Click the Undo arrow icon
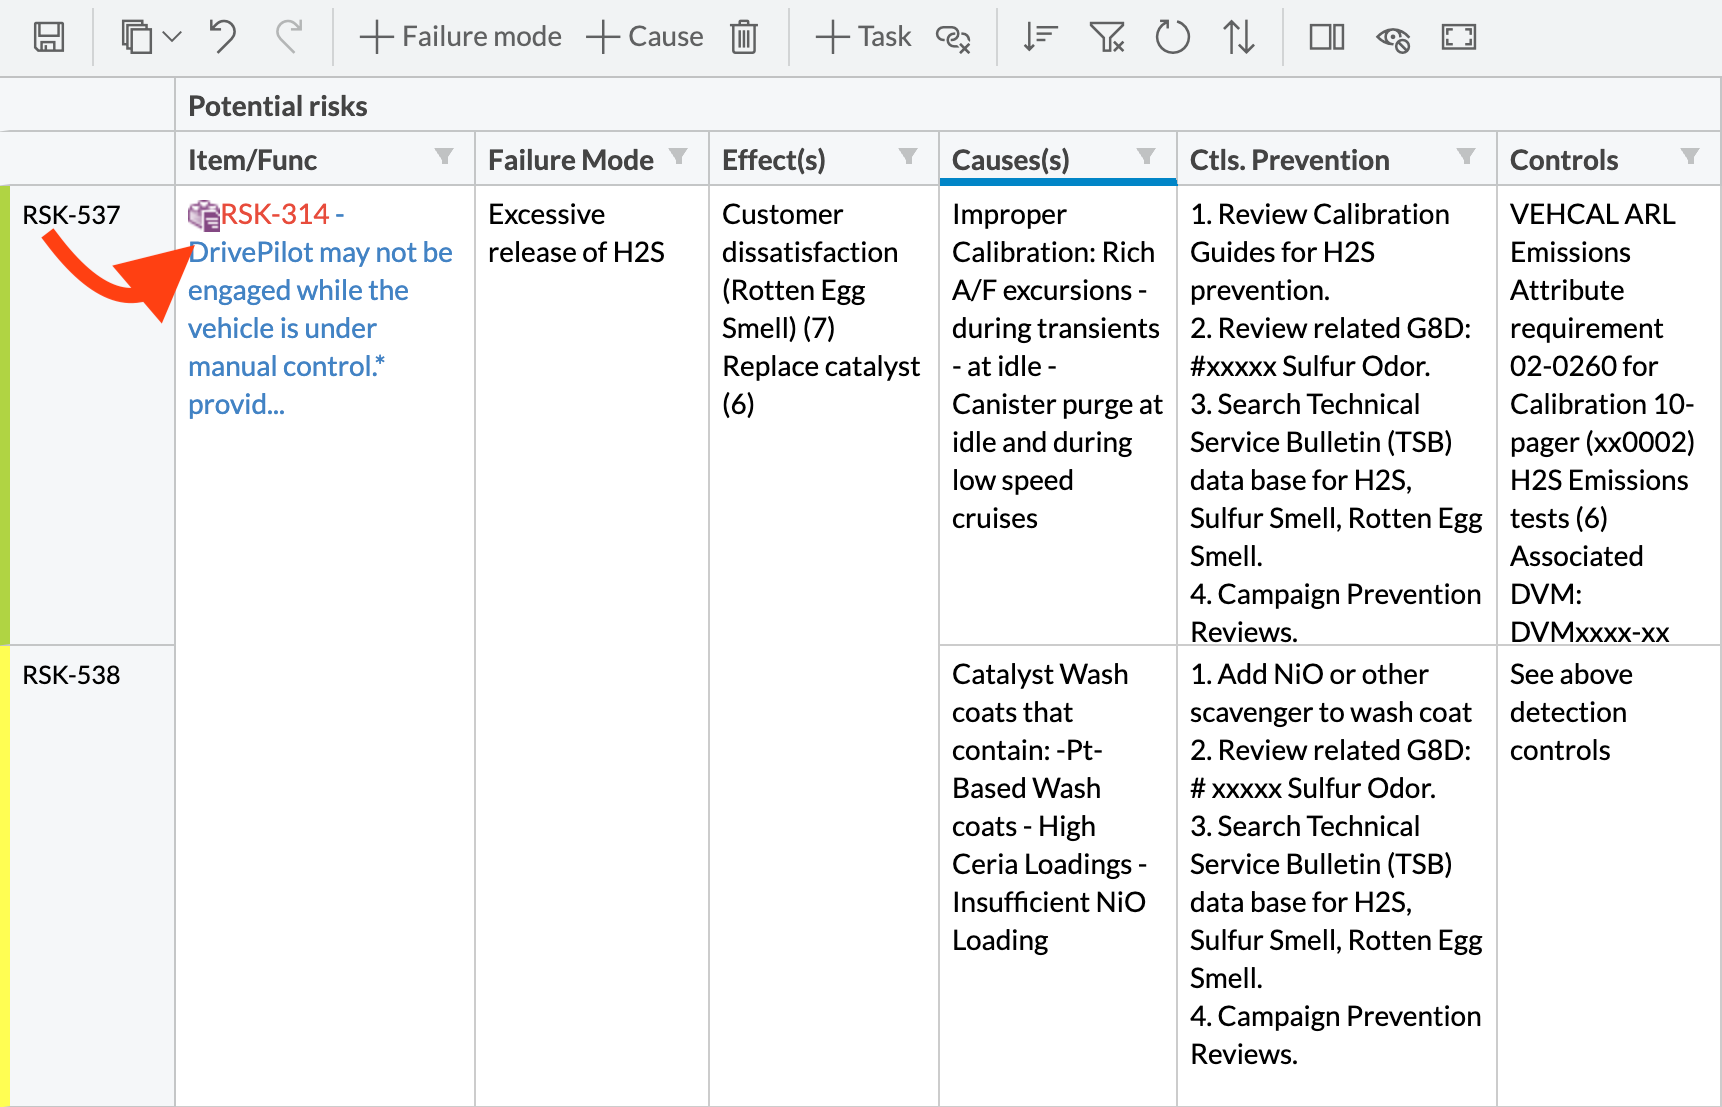Image resolution: width=1722 pixels, height=1107 pixels. 222,37
